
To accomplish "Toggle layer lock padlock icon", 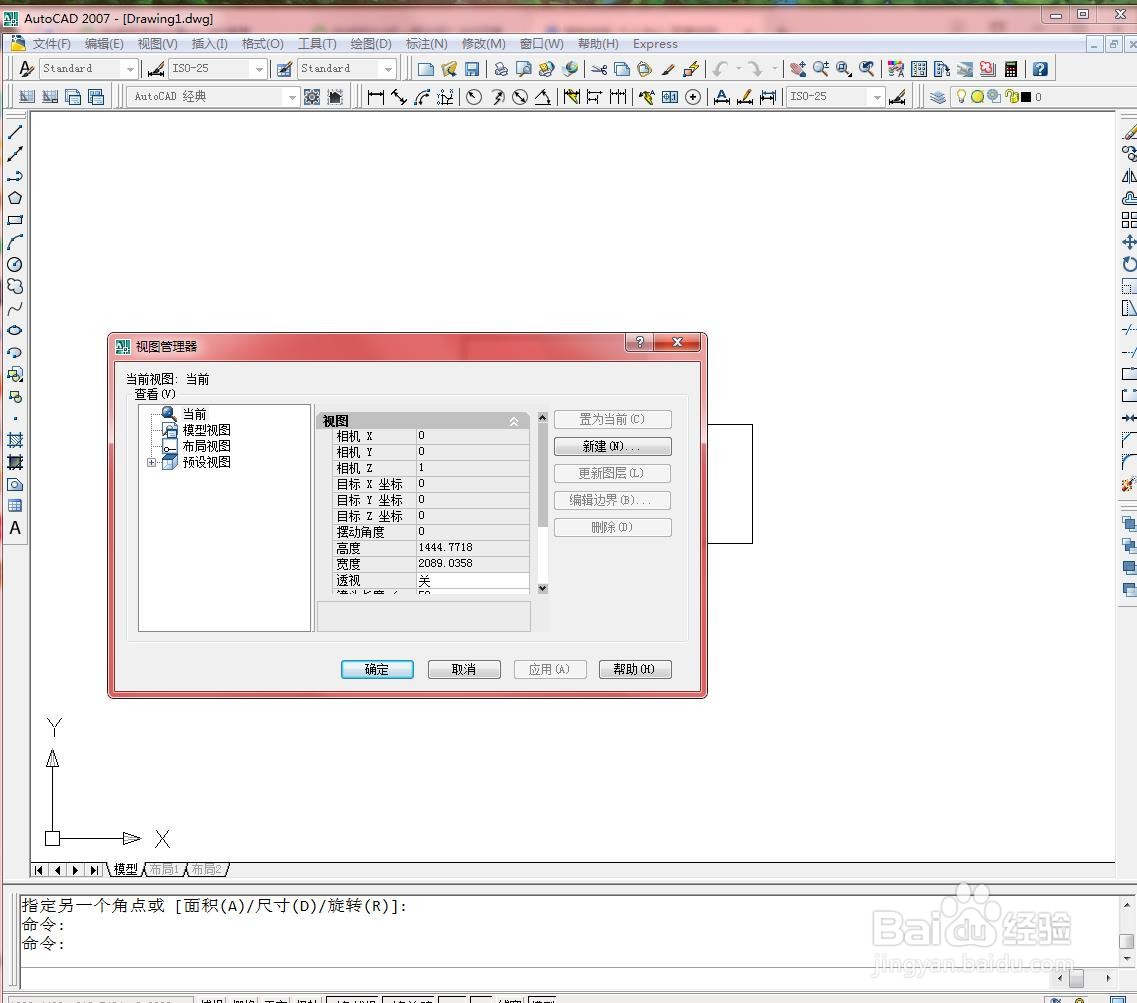I will coord(1011,96).
